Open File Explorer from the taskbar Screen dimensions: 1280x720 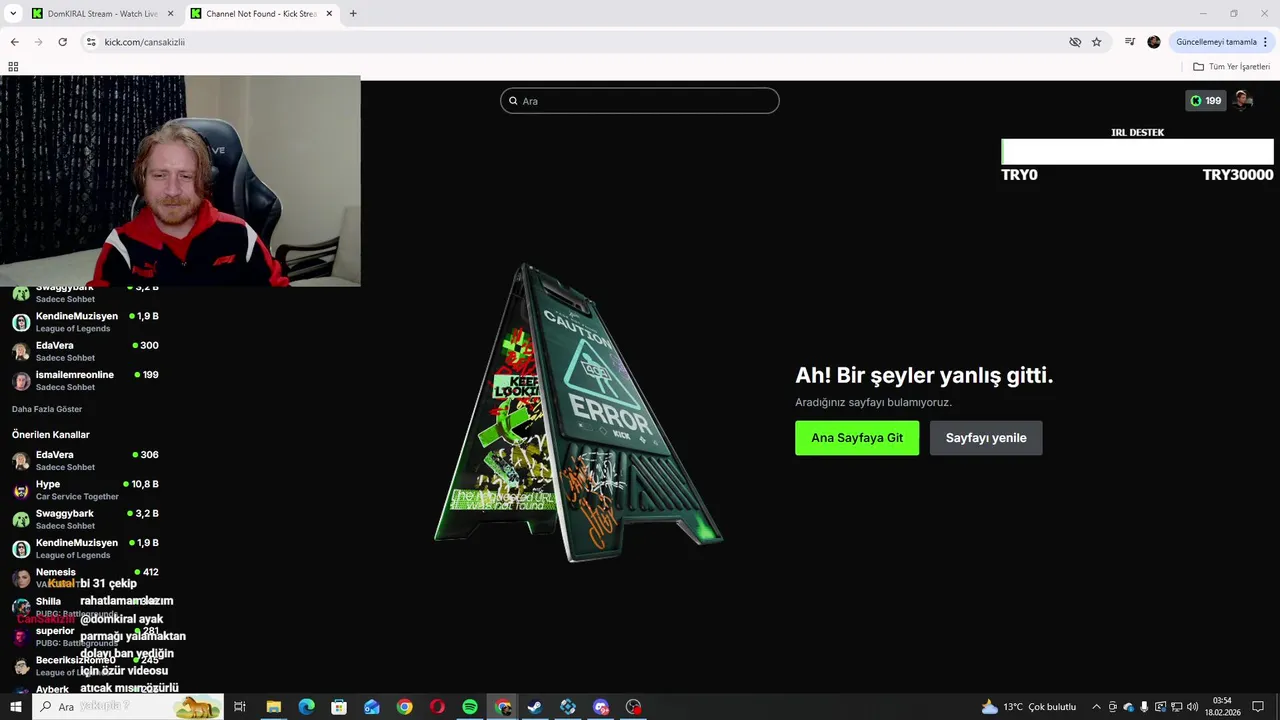[x=273, y=707]
